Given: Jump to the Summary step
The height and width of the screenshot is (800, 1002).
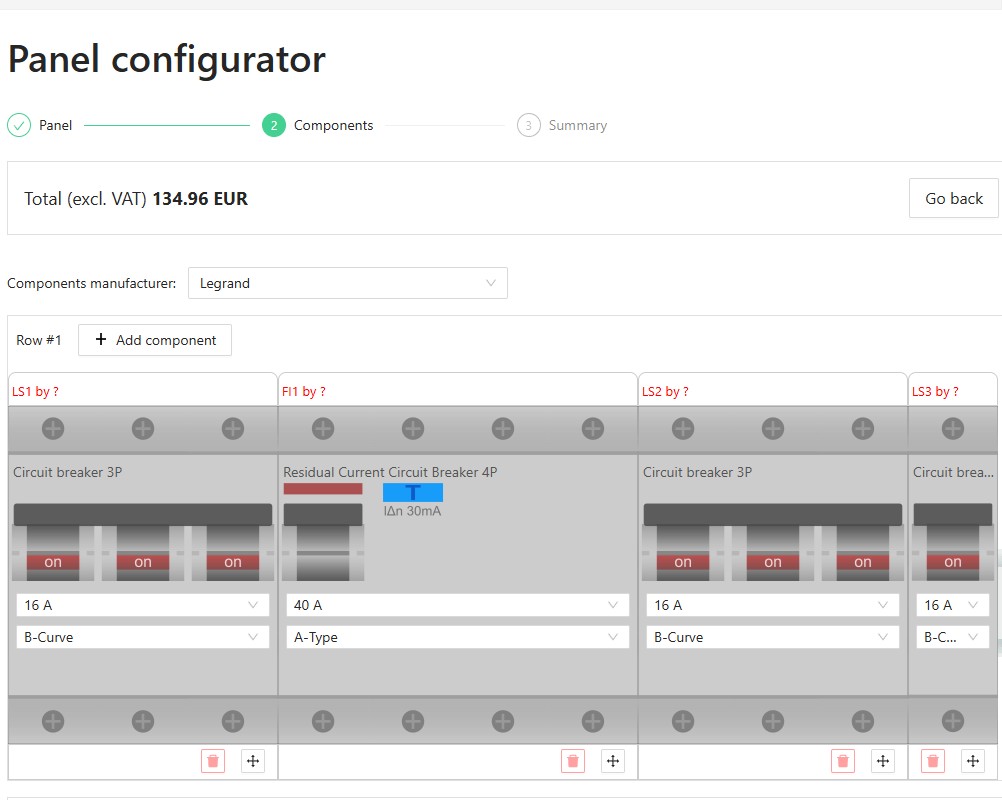Looking at the screenshot, I should point(562,125).
